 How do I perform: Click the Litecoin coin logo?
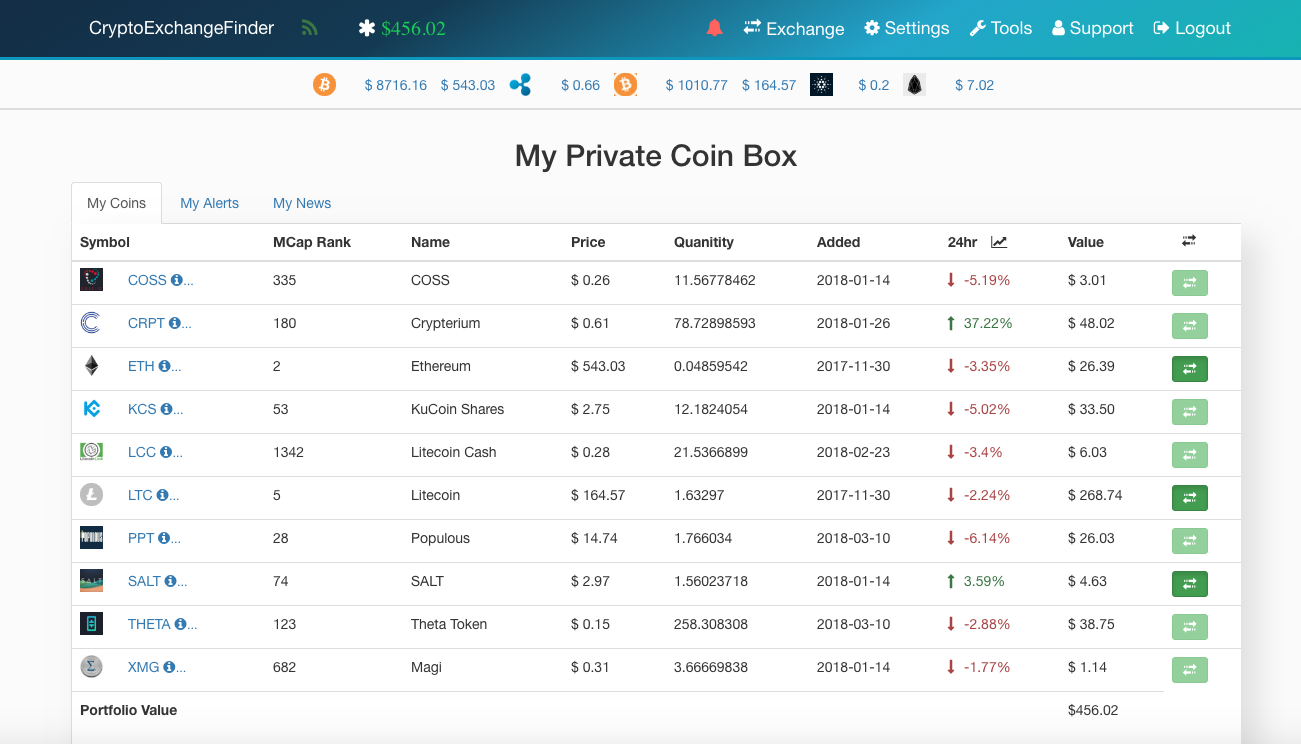click(x=91, y=495)
